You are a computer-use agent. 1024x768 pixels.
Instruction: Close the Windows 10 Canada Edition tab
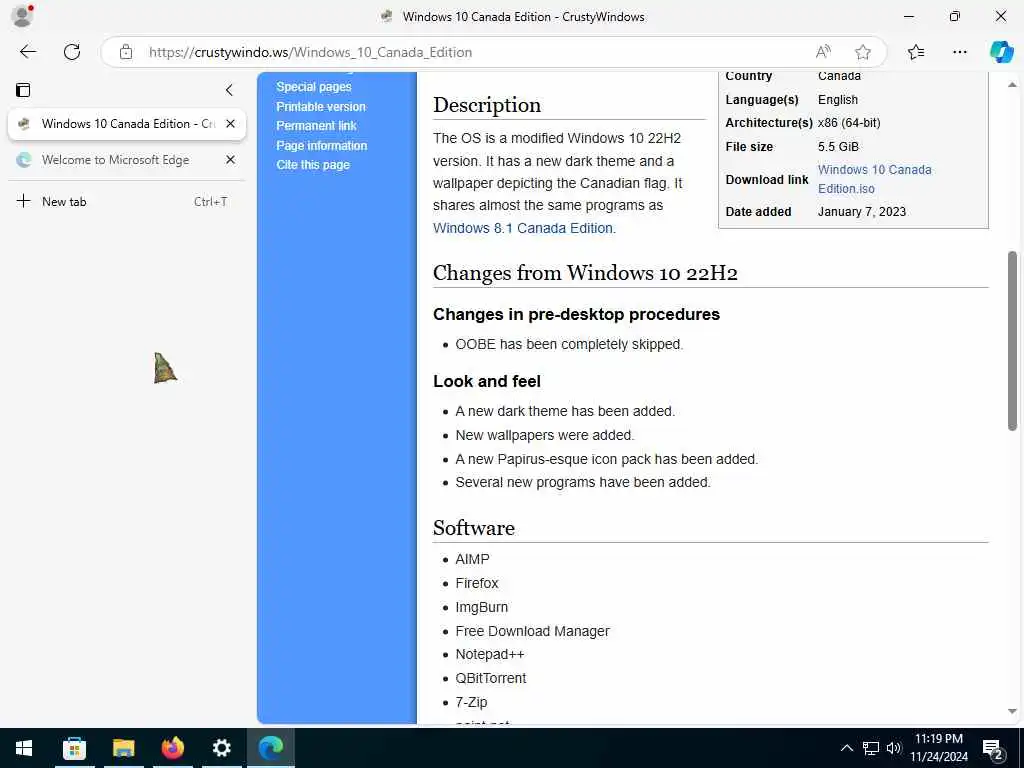231,123
